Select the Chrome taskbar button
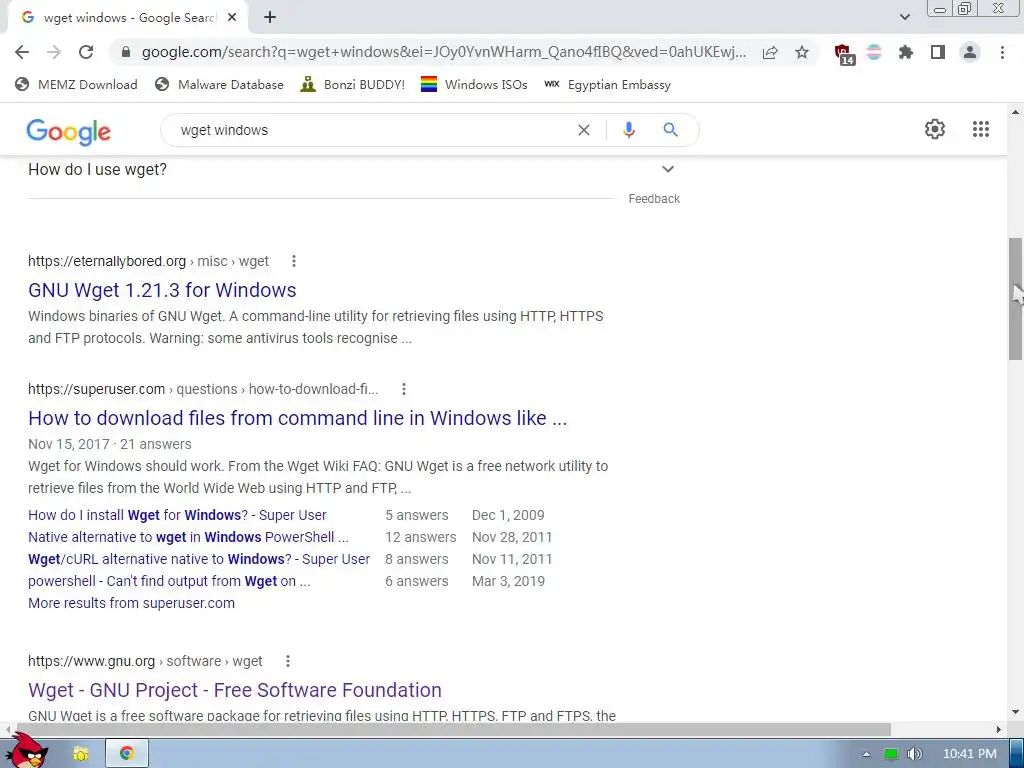The image size is (1024, 768). (127, 754)
